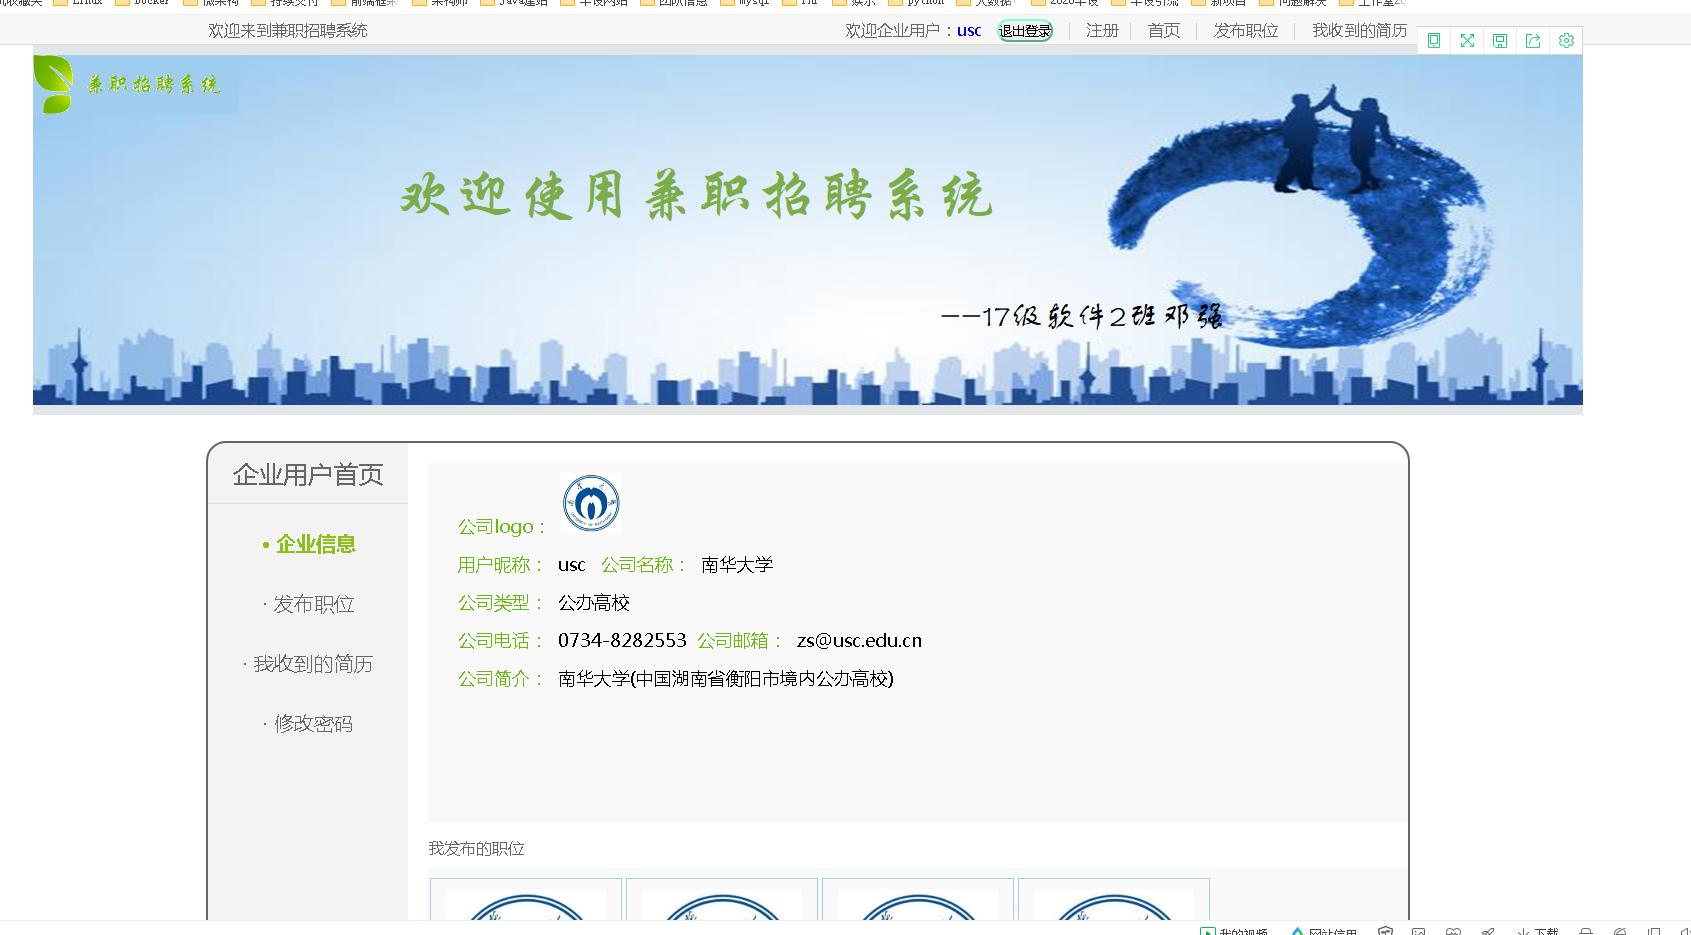The height and width of the screenshot is (935, 1691).
Task: Enter fullscreen via the four-arrows icon
Action: [x=1466, y=41]
